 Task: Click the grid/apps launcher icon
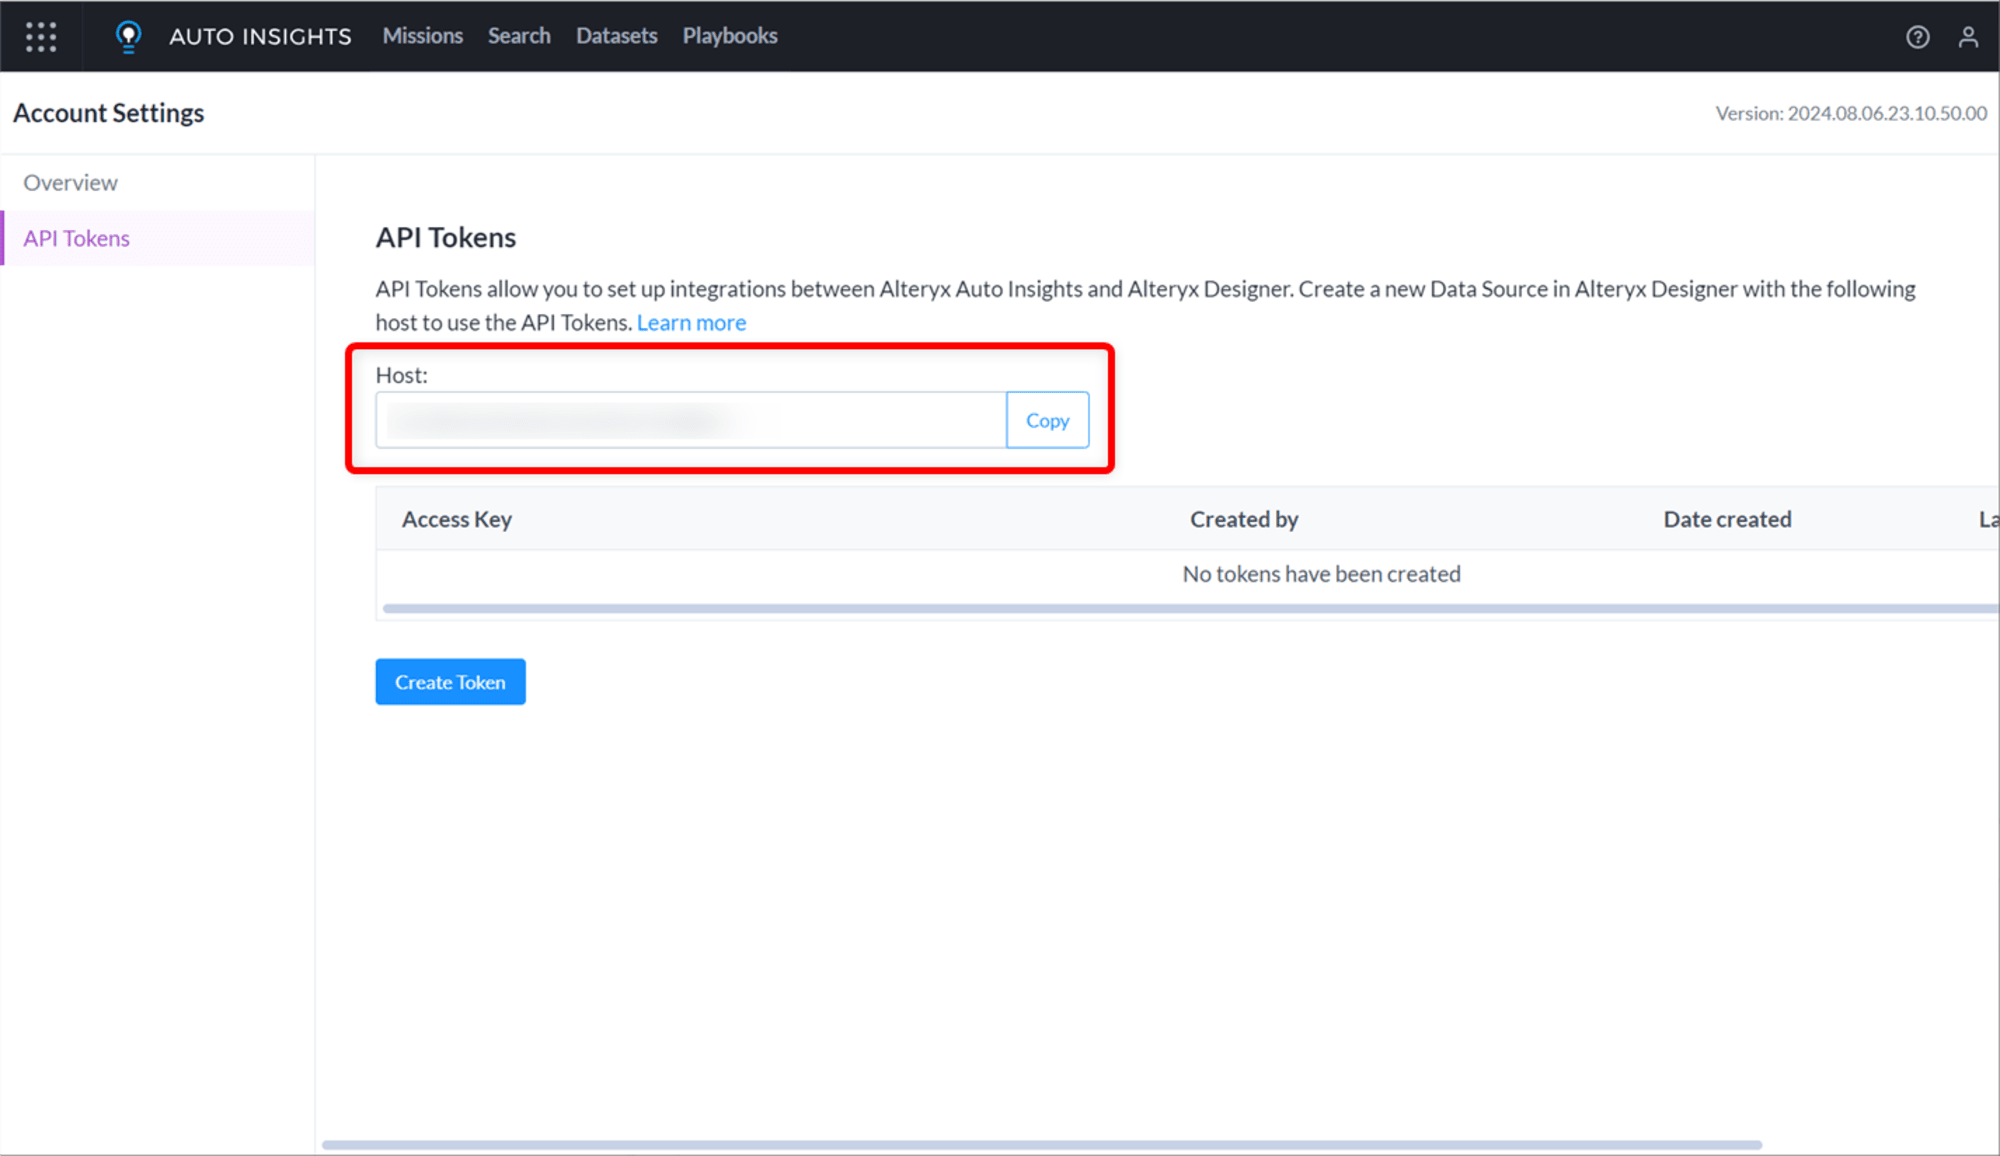[x=41, y=36]
